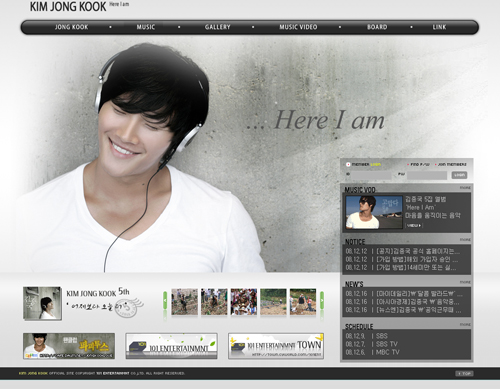Open news item starting with '[마이데일리]'
Viewport: 500px width, 389px height.
pos(404,294)
